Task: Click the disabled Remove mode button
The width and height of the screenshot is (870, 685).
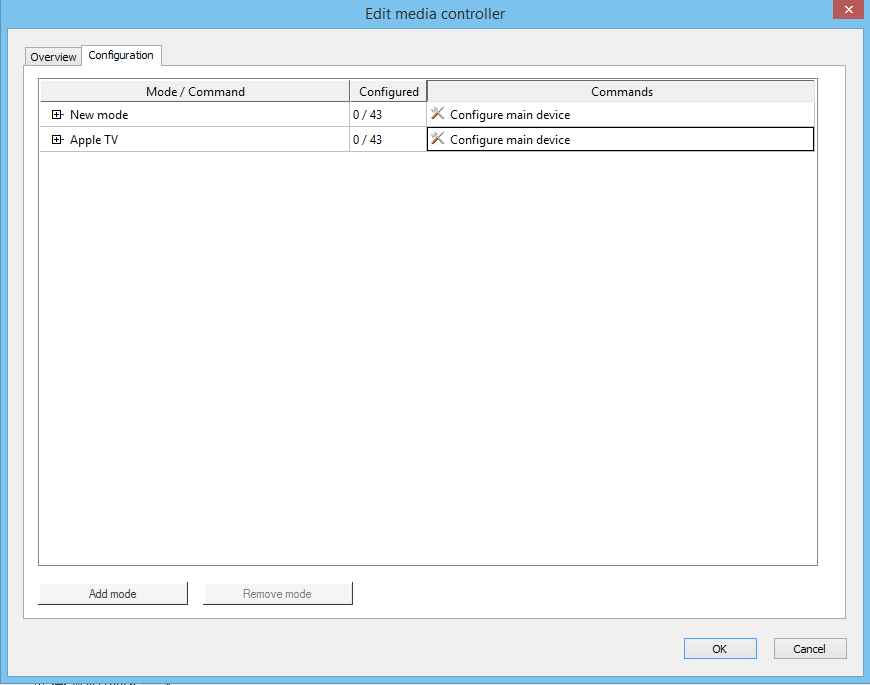Action: [x=277, y=593]
